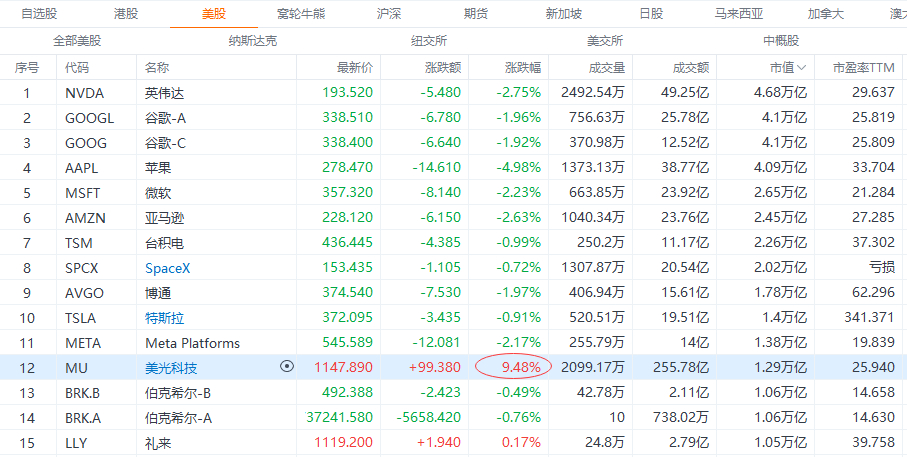The image size is (907, 457).
Task: Click the 2492.54万 volume value
Action: point(593,93)
